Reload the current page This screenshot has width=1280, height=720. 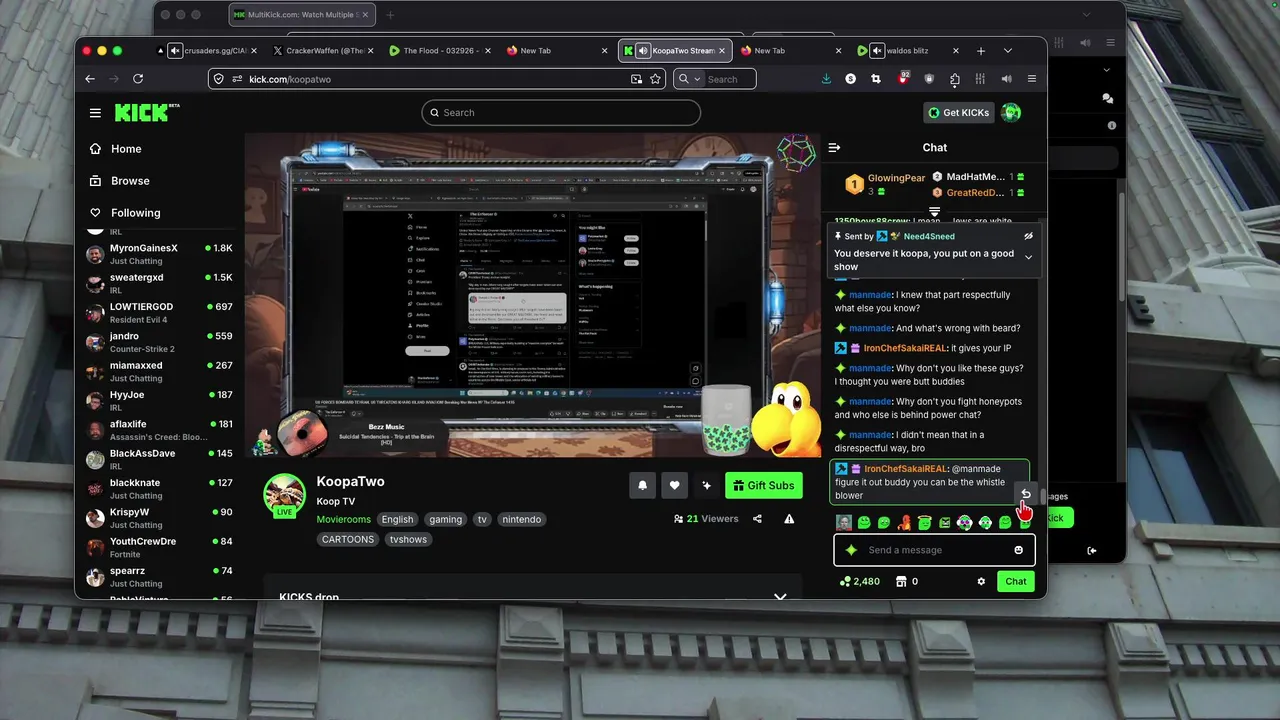138,79
